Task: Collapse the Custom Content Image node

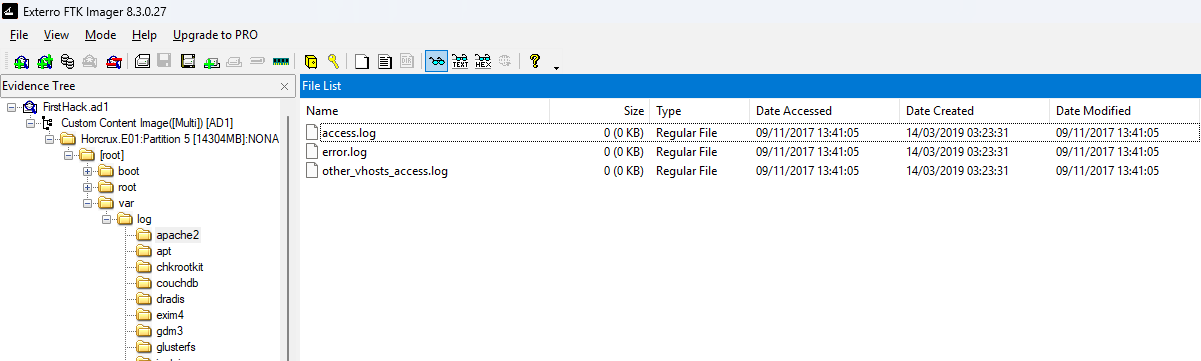Action: pos(30,123)
